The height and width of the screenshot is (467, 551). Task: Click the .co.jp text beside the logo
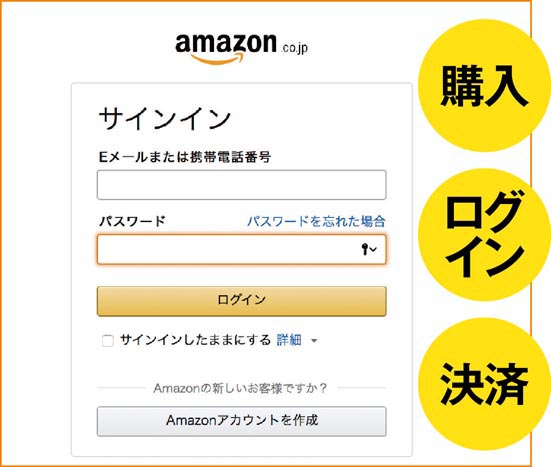pyautogui.click(x=294, y=48)
